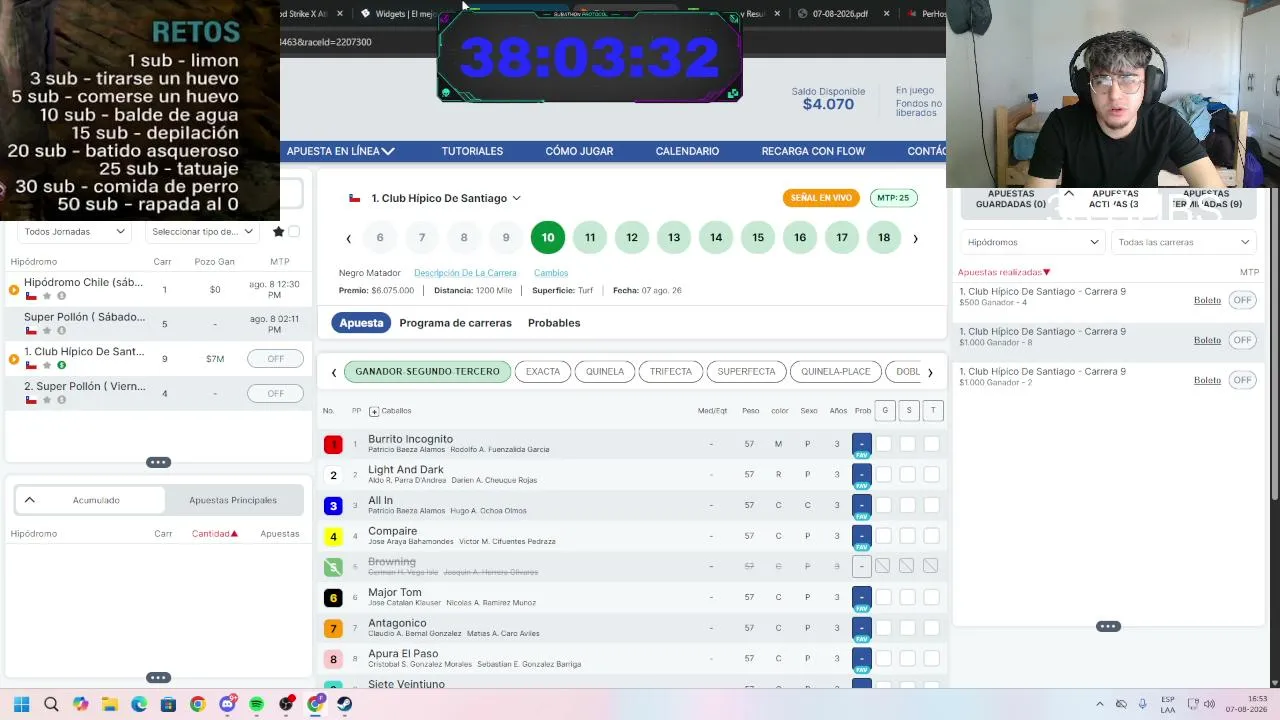Click the left arrow beside bet types
The height and width of the screenshot is (720, 1280).
(x=334, y=372)
